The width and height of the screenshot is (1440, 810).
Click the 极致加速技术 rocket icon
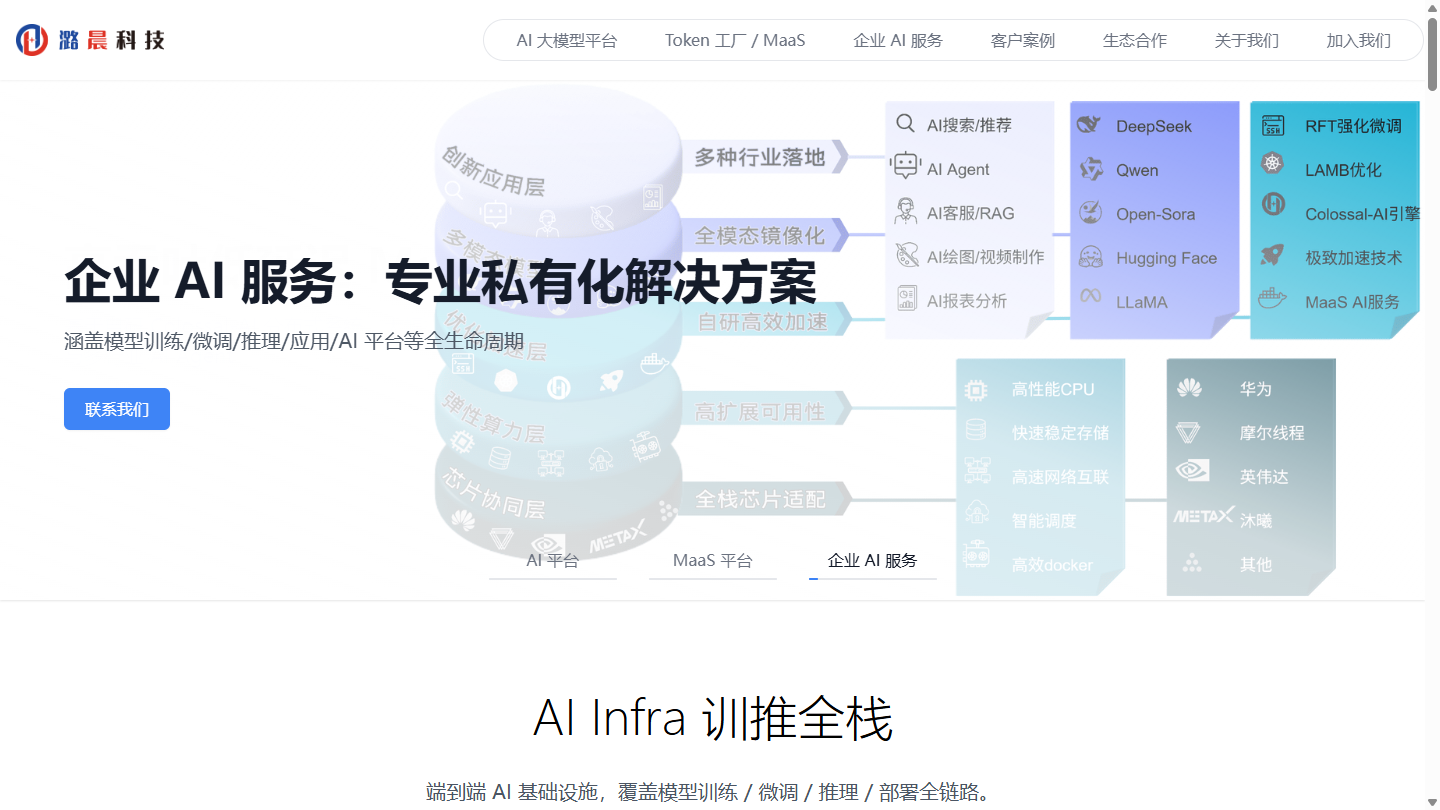pos(1272,254)
